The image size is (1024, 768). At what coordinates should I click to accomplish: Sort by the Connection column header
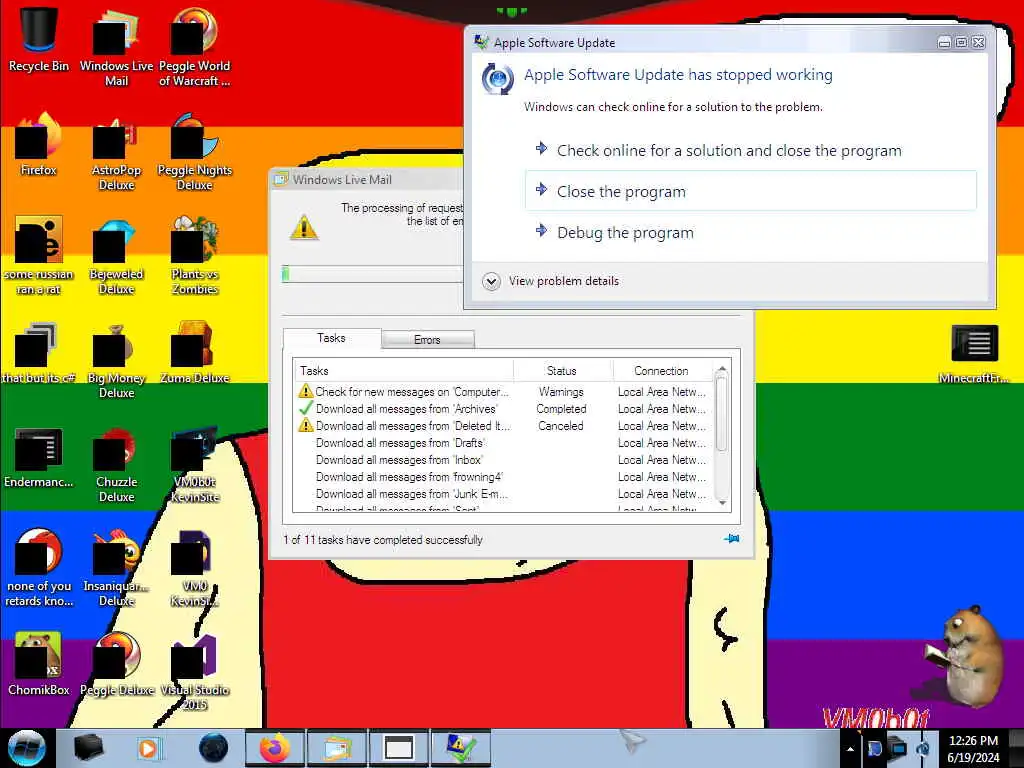(x=662, y=370)
